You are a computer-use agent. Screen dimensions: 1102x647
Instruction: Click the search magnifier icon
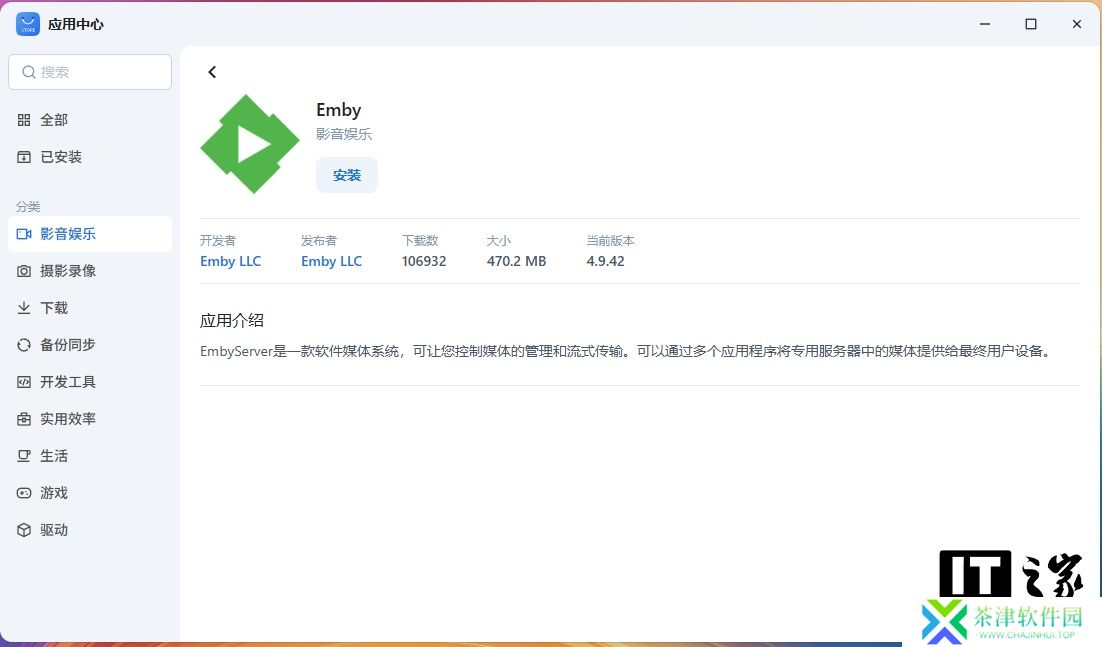(x=29, y=72)
